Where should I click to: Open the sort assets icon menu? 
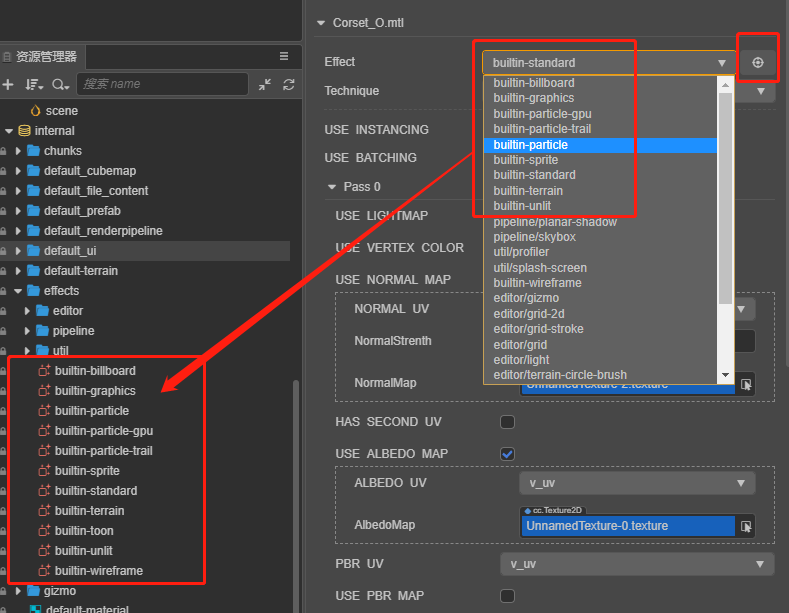[x=34, y=85]
